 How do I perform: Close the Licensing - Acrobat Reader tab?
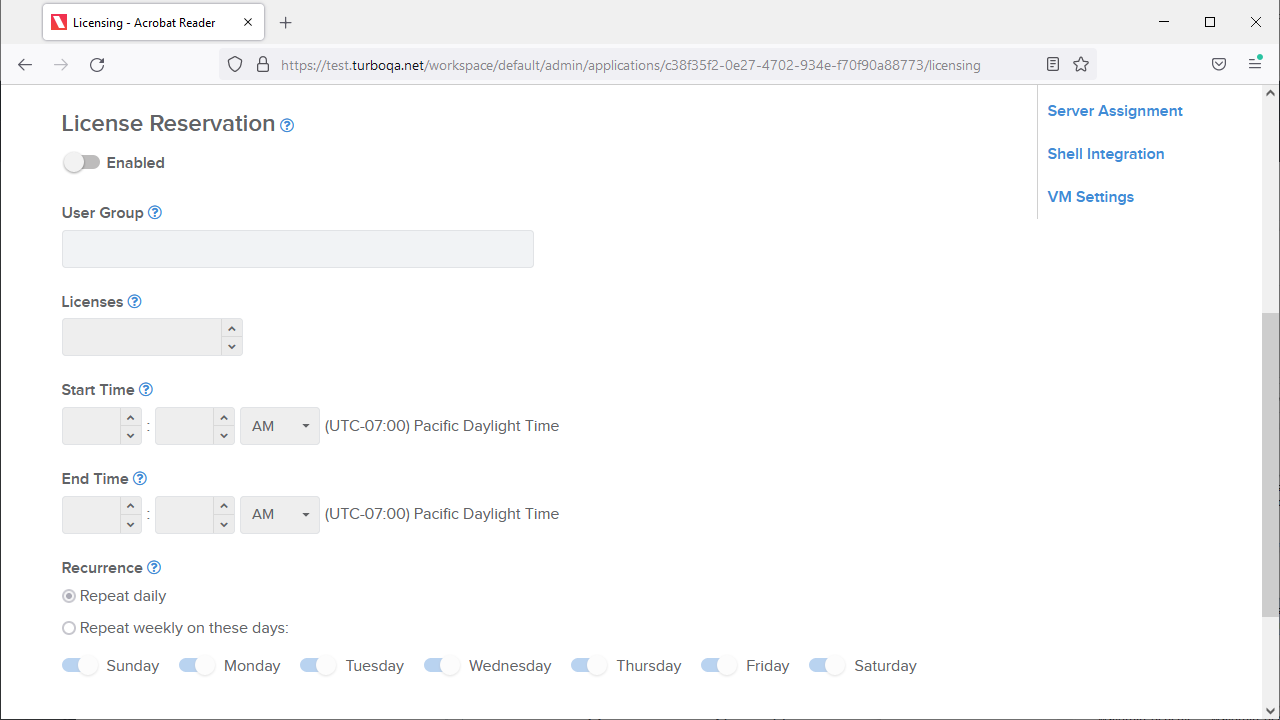pos(248,22)
